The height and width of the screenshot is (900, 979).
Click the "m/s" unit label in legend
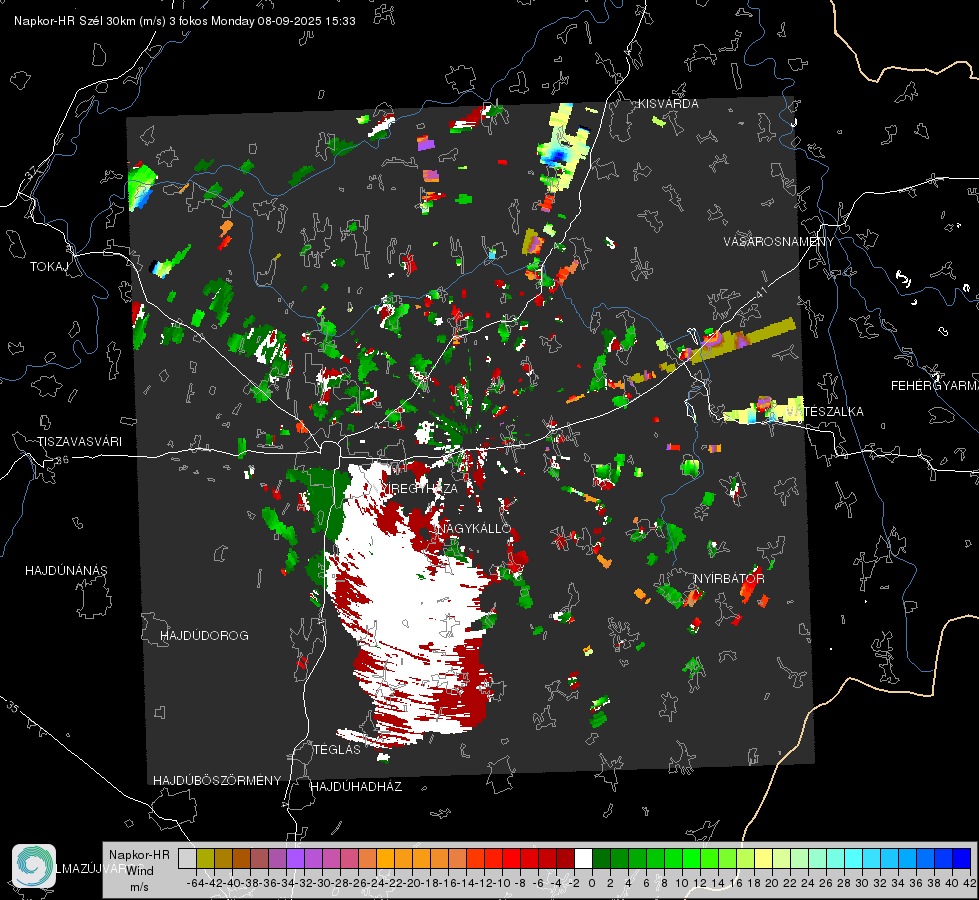click(x=139, y=887)
